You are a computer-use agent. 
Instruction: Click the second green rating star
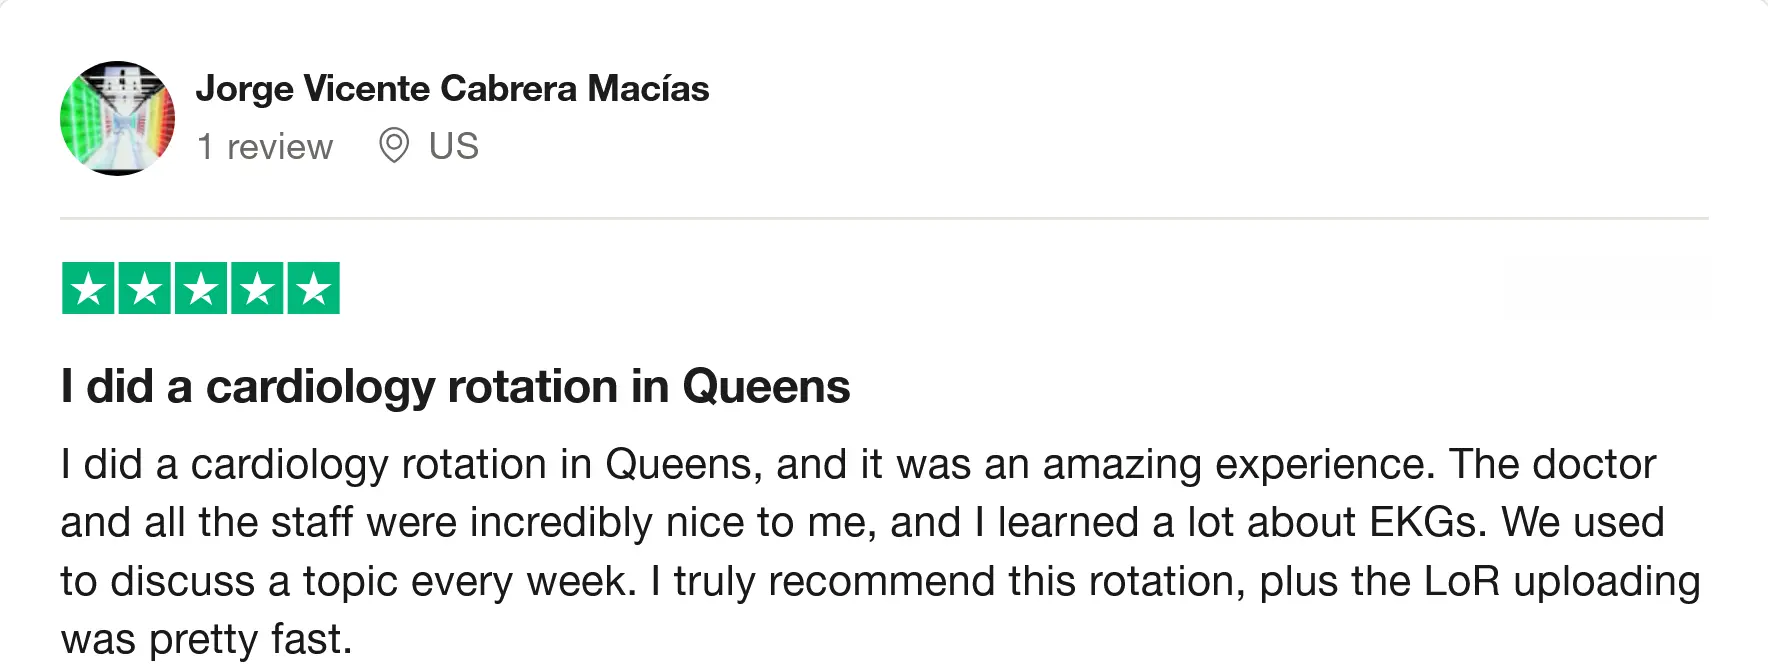(145, 289)
